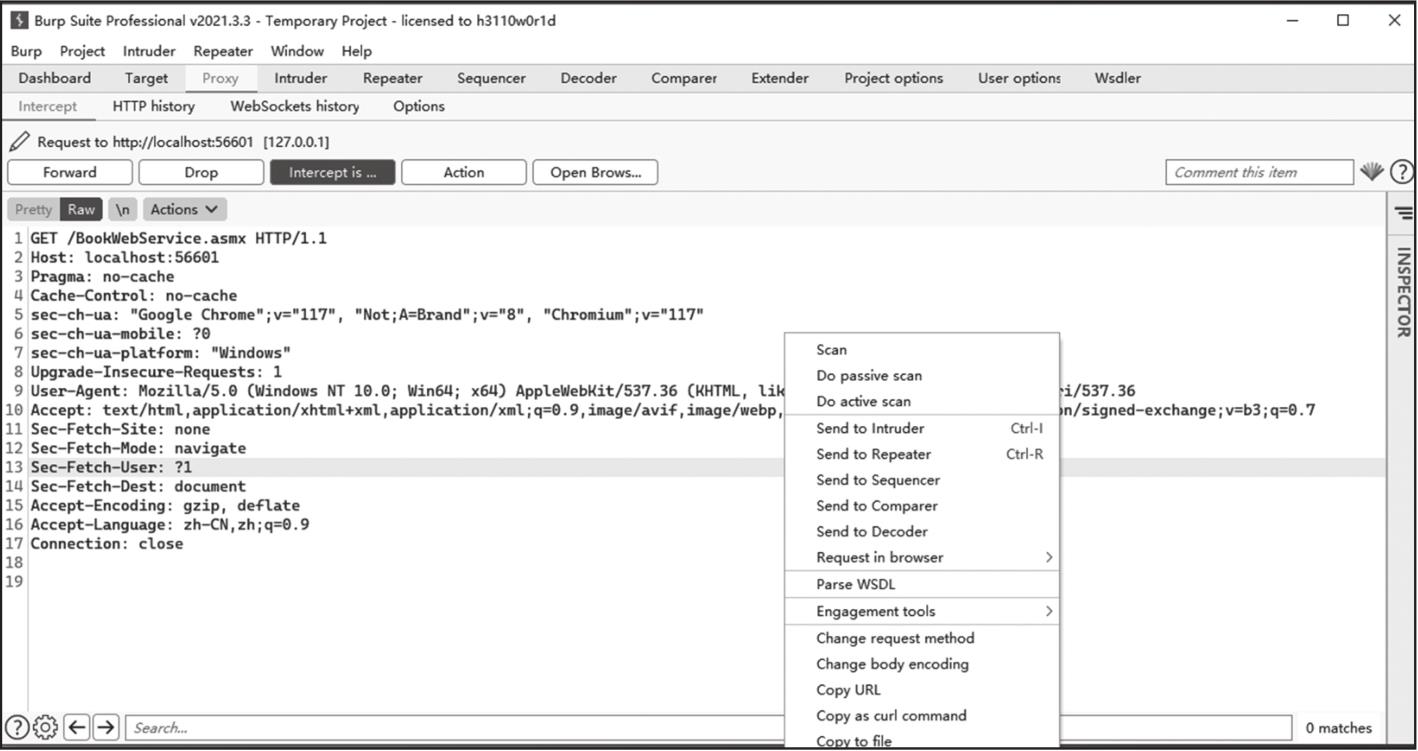This screenshot has height=751, width=1418.
Task: Switch to Pretty message view
Action: point(33,209)
